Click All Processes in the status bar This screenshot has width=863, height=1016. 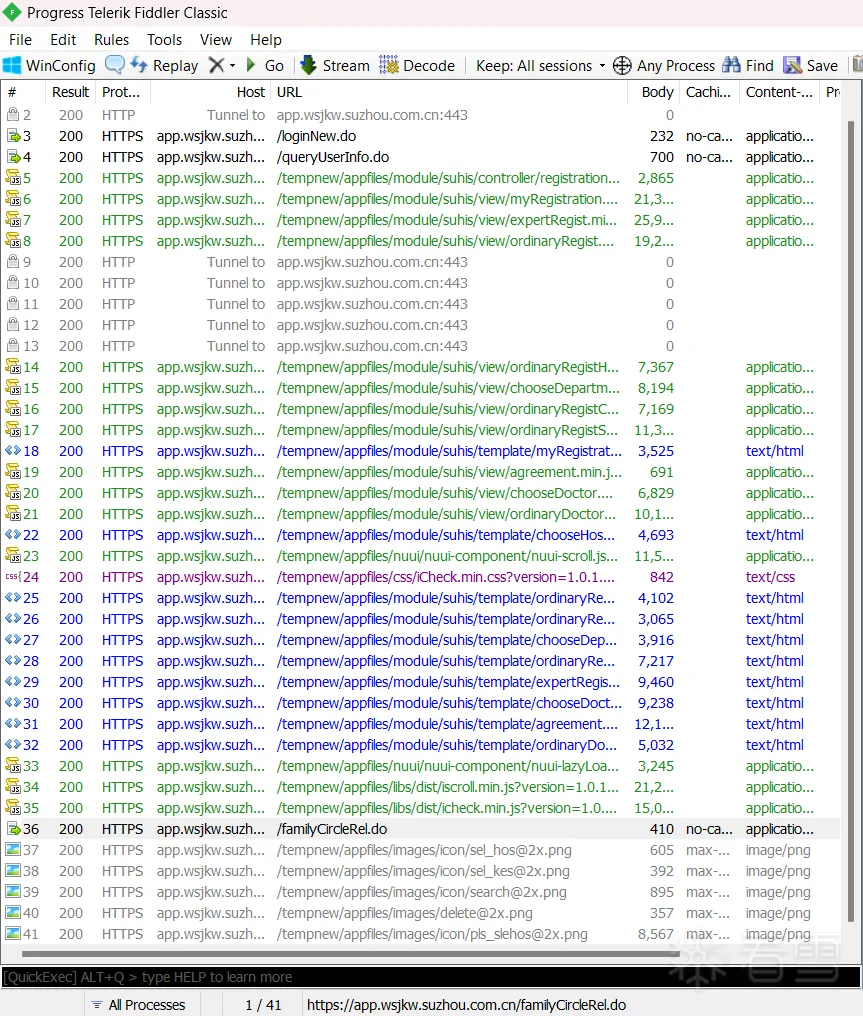[x=147, y=1005]
